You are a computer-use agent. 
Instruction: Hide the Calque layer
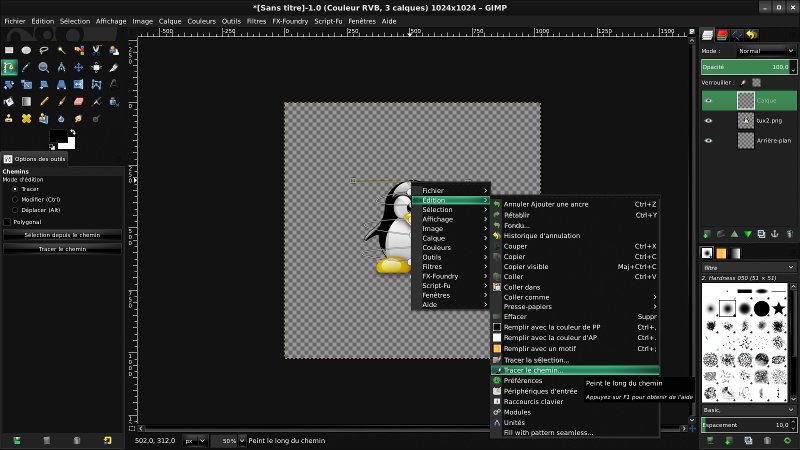click(708, 101)
